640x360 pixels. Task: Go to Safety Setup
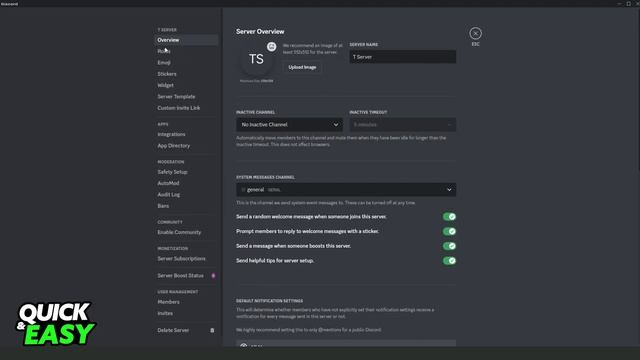point(187,172)
